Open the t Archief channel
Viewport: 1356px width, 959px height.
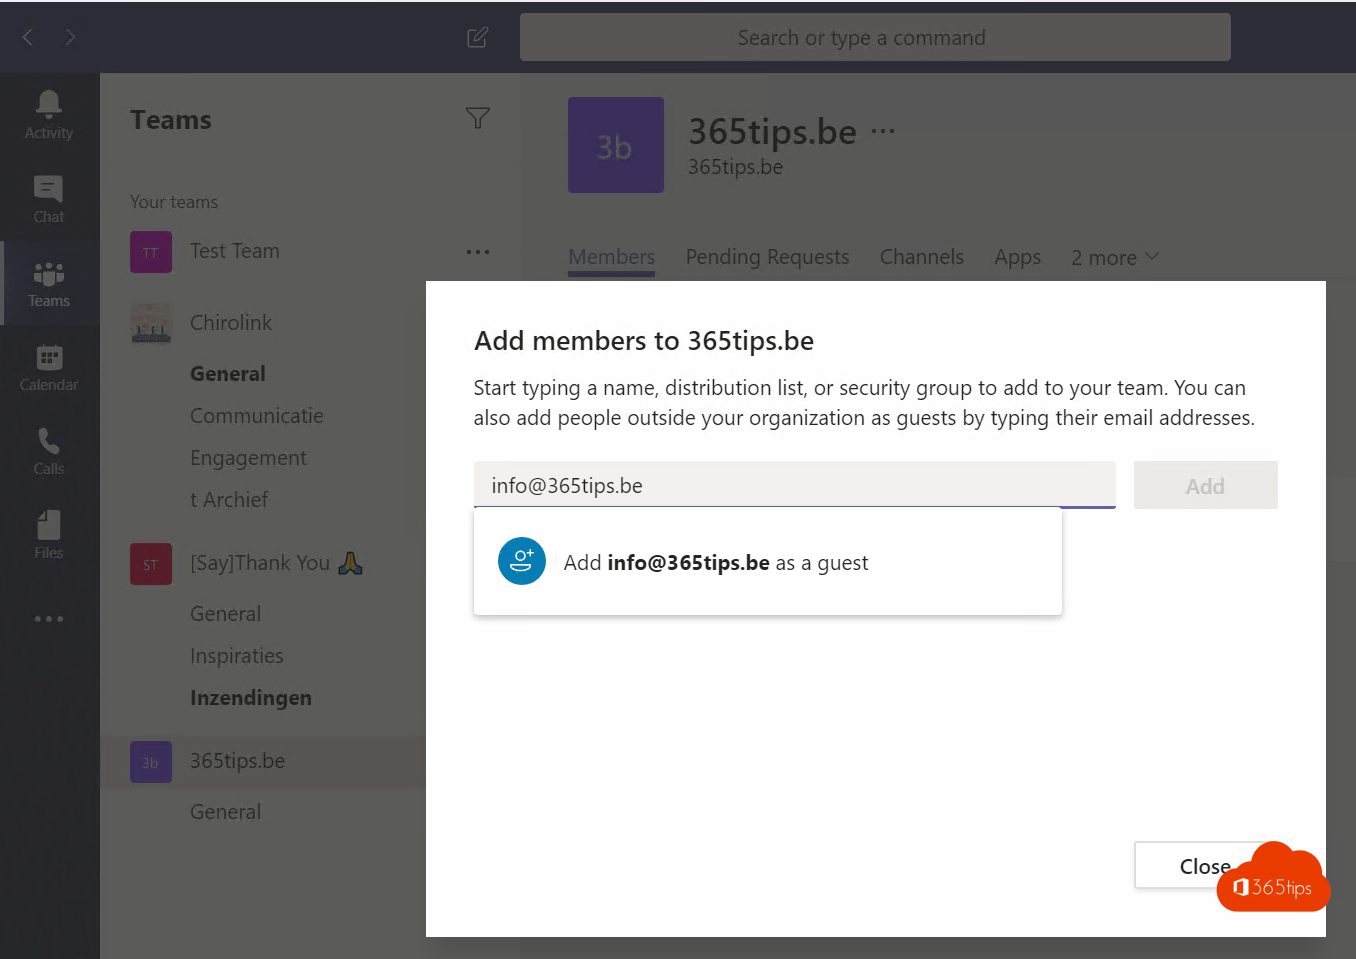(229, 499)
